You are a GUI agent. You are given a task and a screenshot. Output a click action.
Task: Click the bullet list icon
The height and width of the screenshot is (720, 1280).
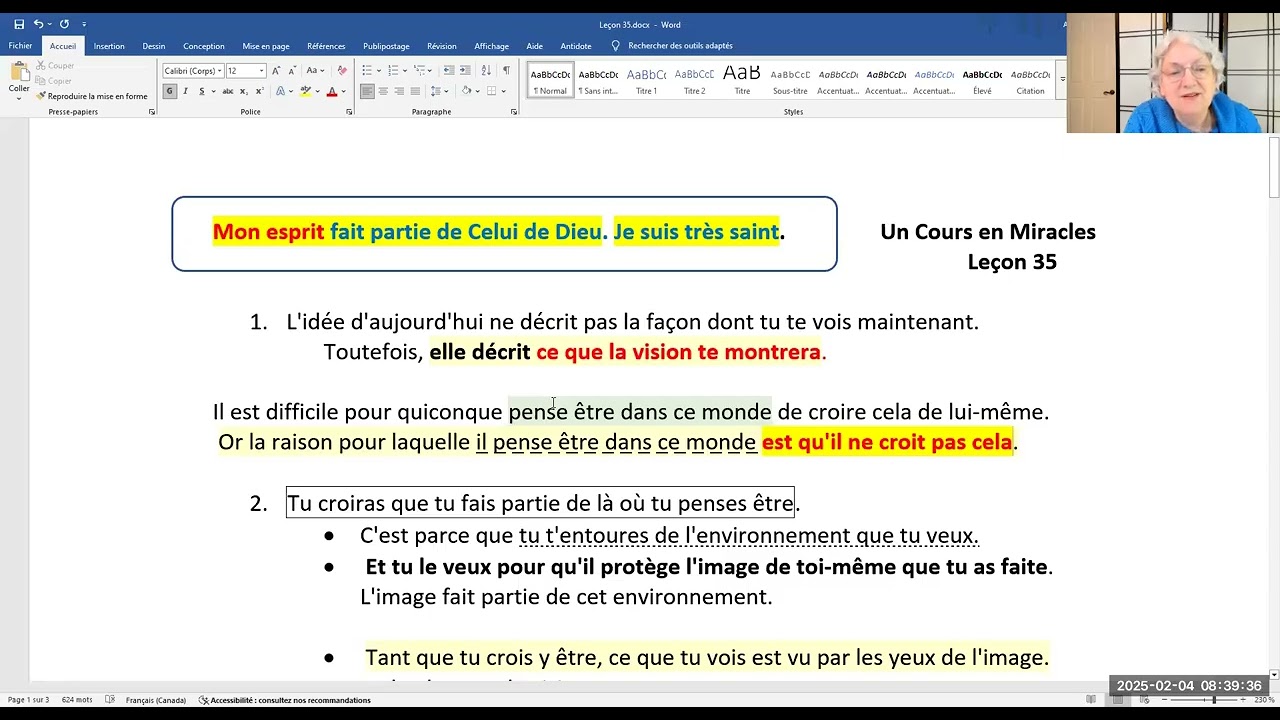point(367,70)
